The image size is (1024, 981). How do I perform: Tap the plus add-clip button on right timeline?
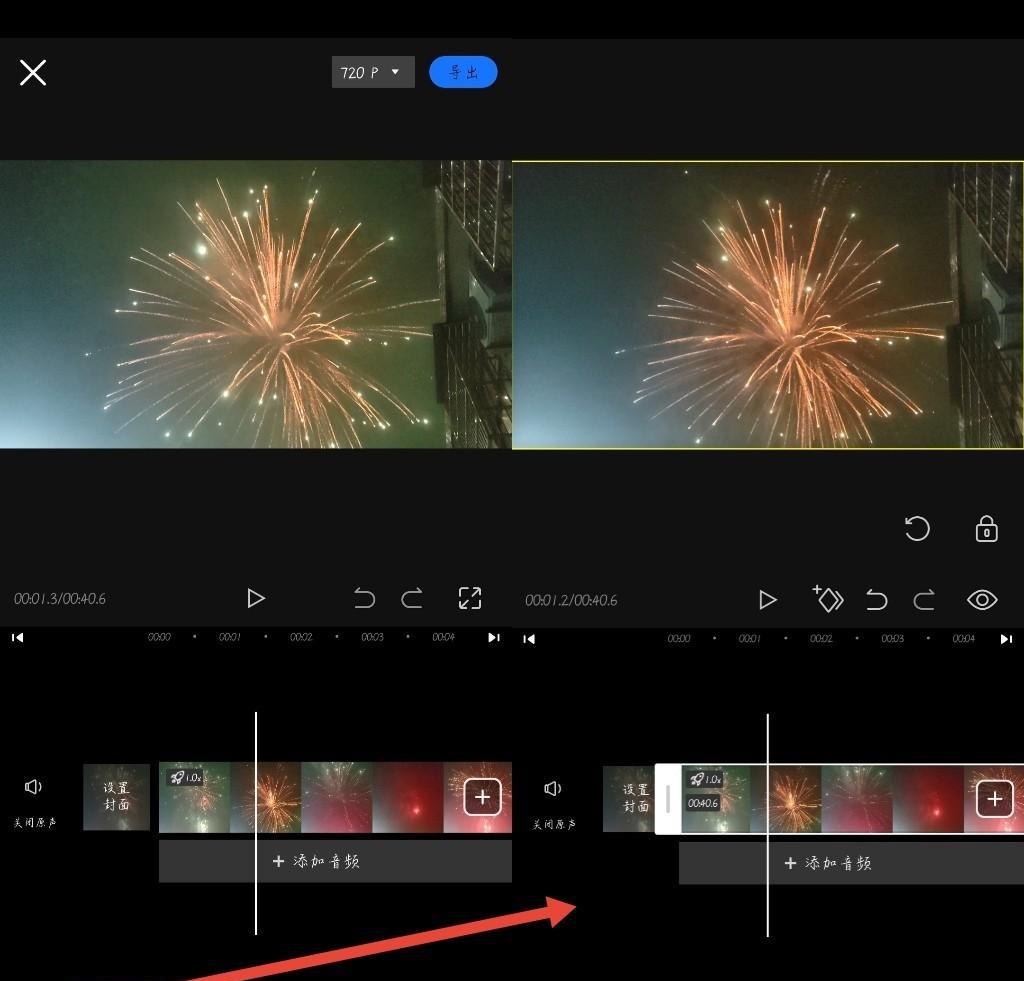click(994, 799)
